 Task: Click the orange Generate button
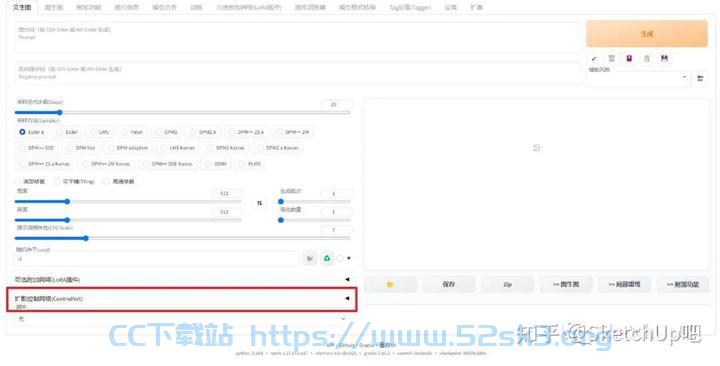(647, 34)
